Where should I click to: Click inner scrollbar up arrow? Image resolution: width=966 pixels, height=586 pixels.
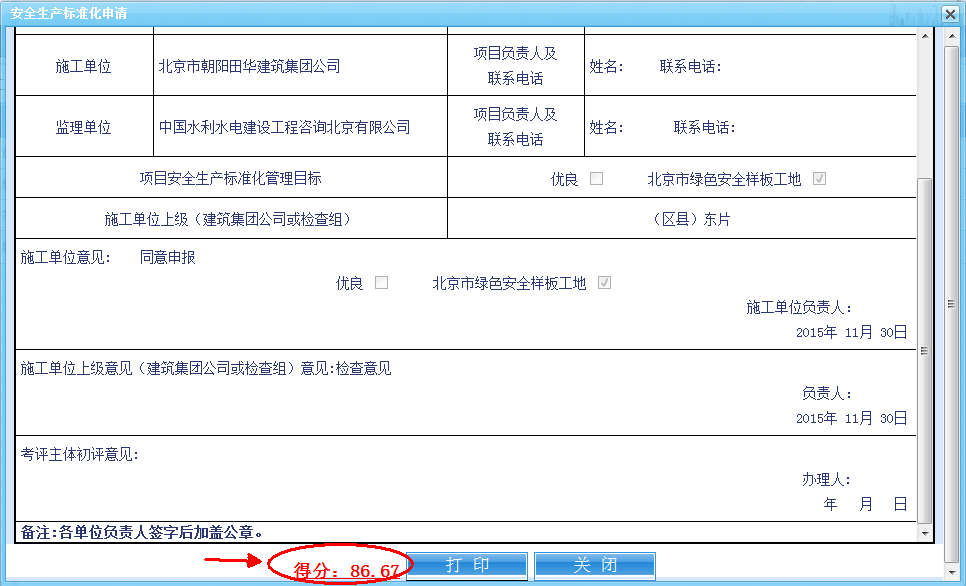924,36
